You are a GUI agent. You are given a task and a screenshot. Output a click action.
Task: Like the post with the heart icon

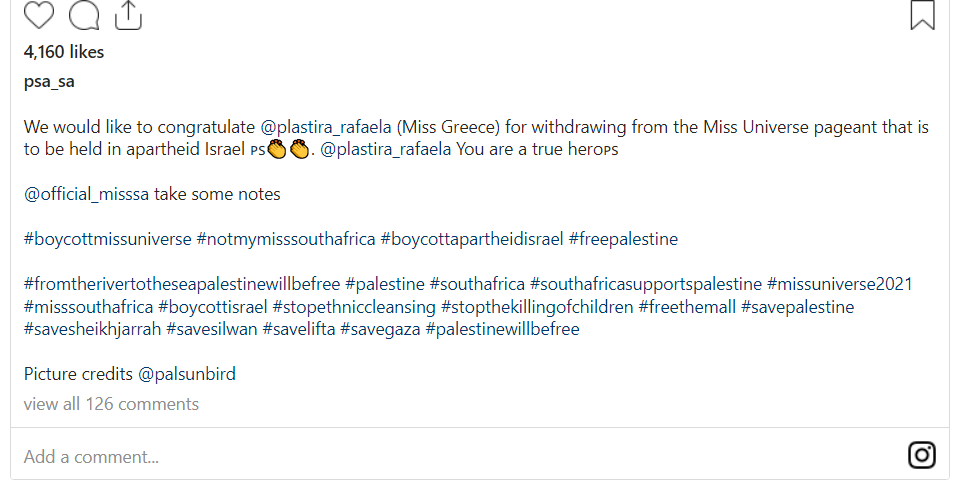[38, 14]
